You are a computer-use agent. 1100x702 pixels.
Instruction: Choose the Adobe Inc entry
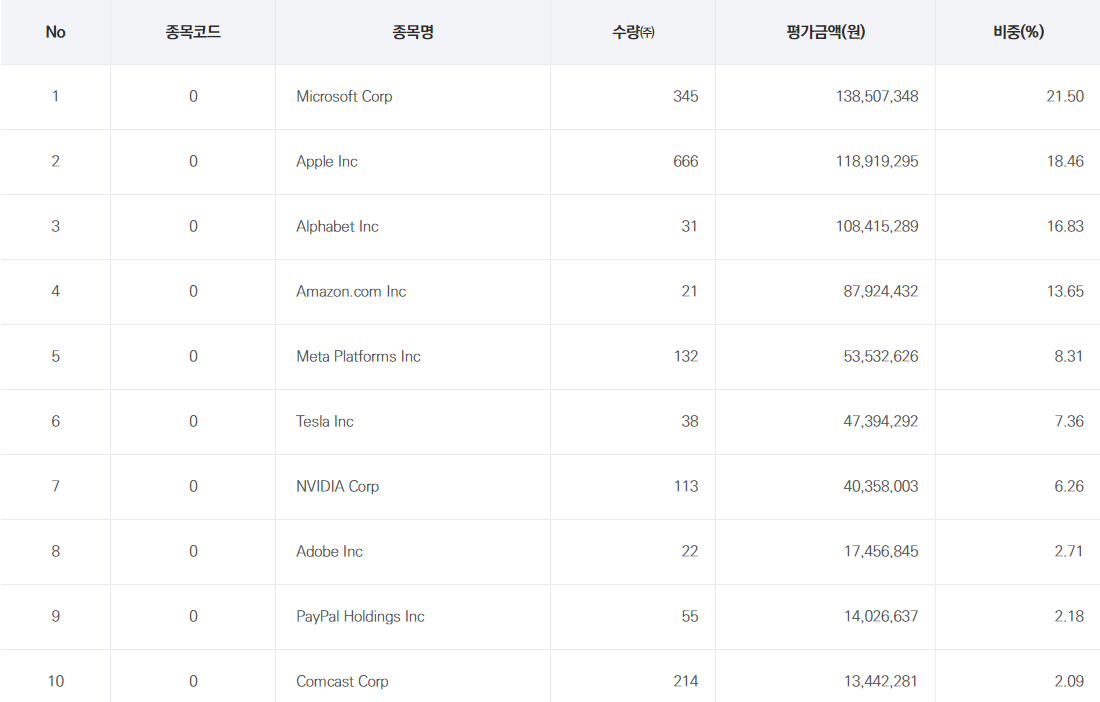point(329,552)
